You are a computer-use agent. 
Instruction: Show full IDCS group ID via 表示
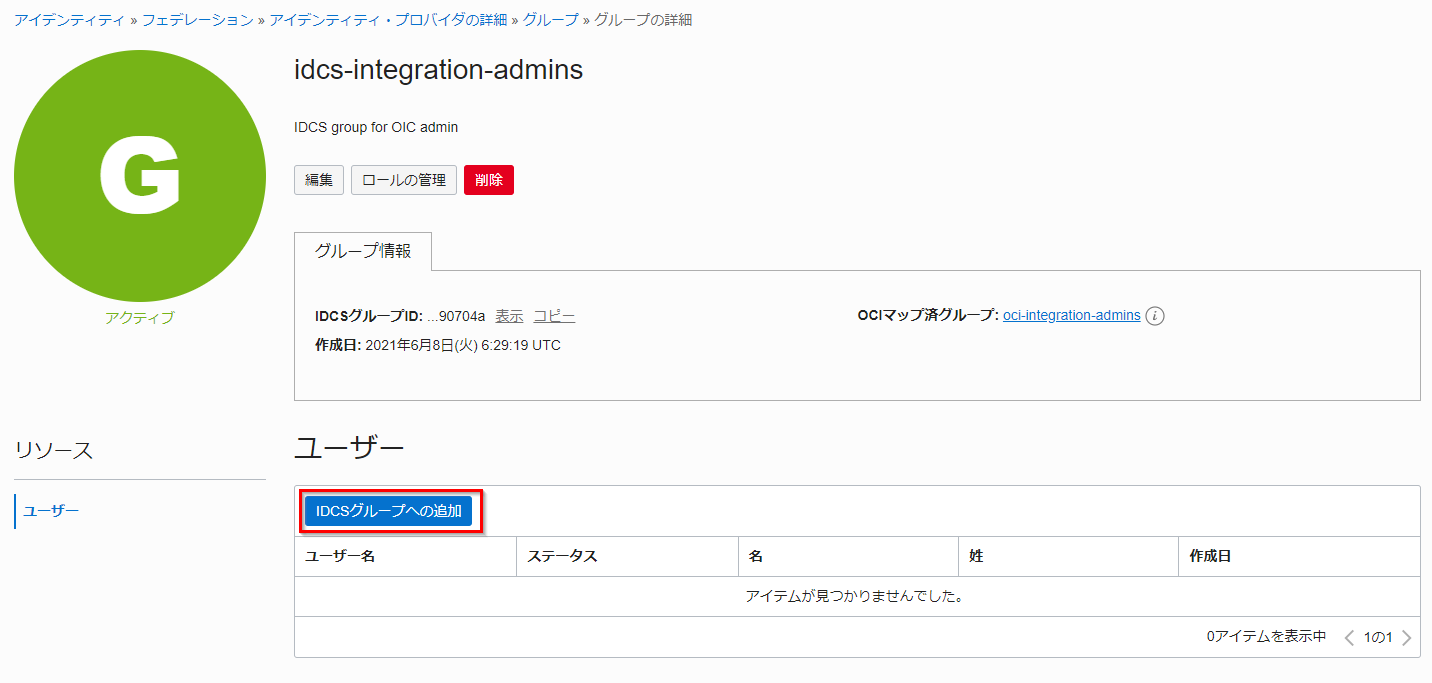[x=509, y=316]
